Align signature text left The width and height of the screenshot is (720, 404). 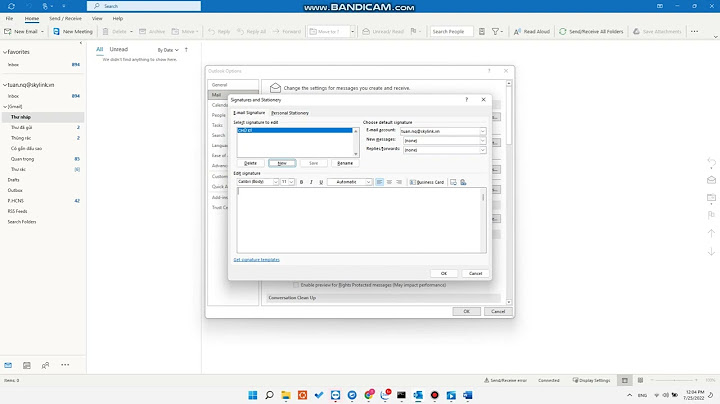click(x=379, y=182)
